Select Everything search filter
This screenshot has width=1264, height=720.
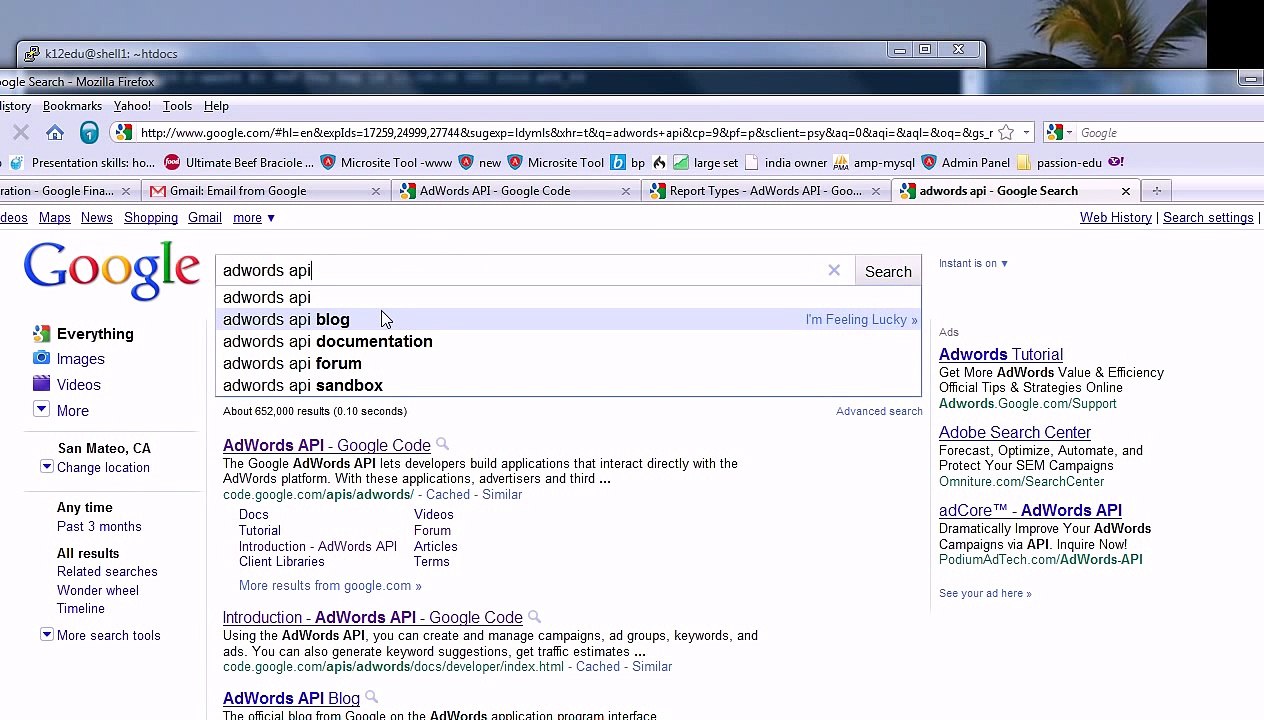[x=95, y=334]
